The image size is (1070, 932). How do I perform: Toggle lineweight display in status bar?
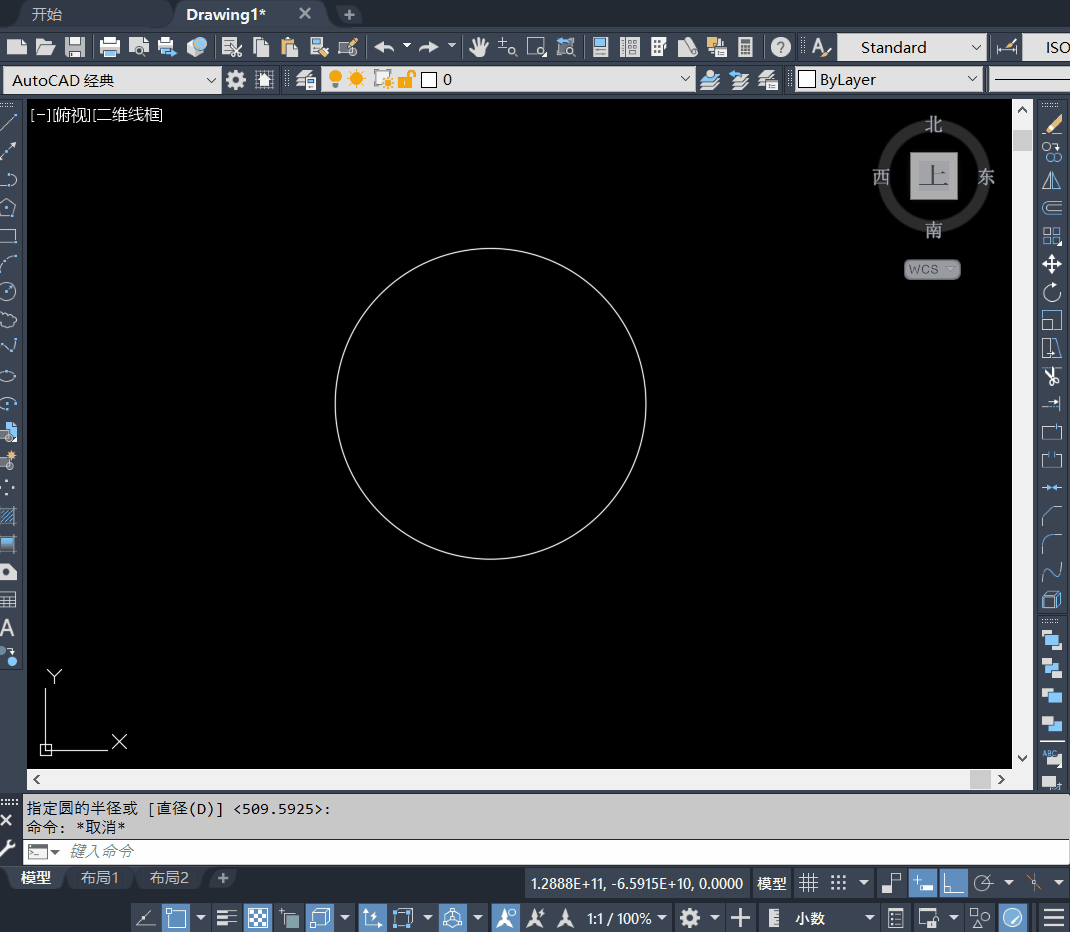[227, 918]
